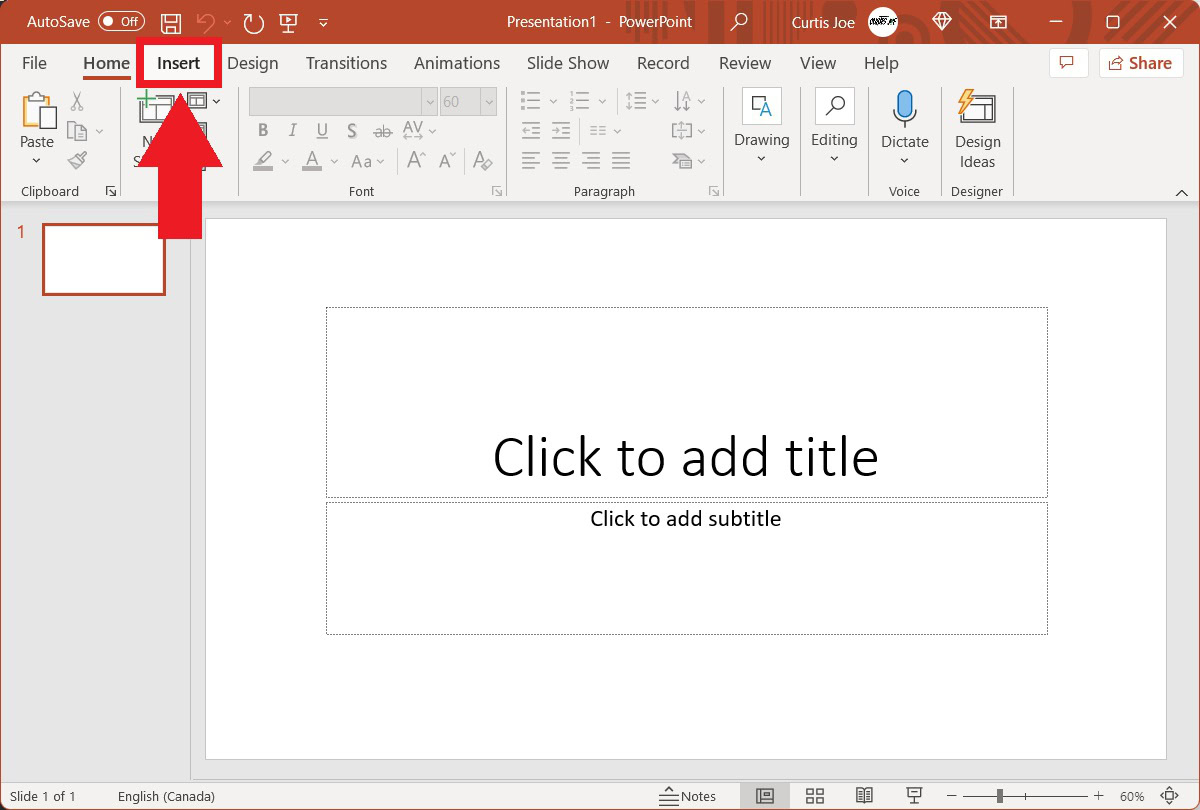Image resolution: width=1200 pixels, height=810 pixels.
Task: Toggle AutoSave switch on
Action: point(121,21)
